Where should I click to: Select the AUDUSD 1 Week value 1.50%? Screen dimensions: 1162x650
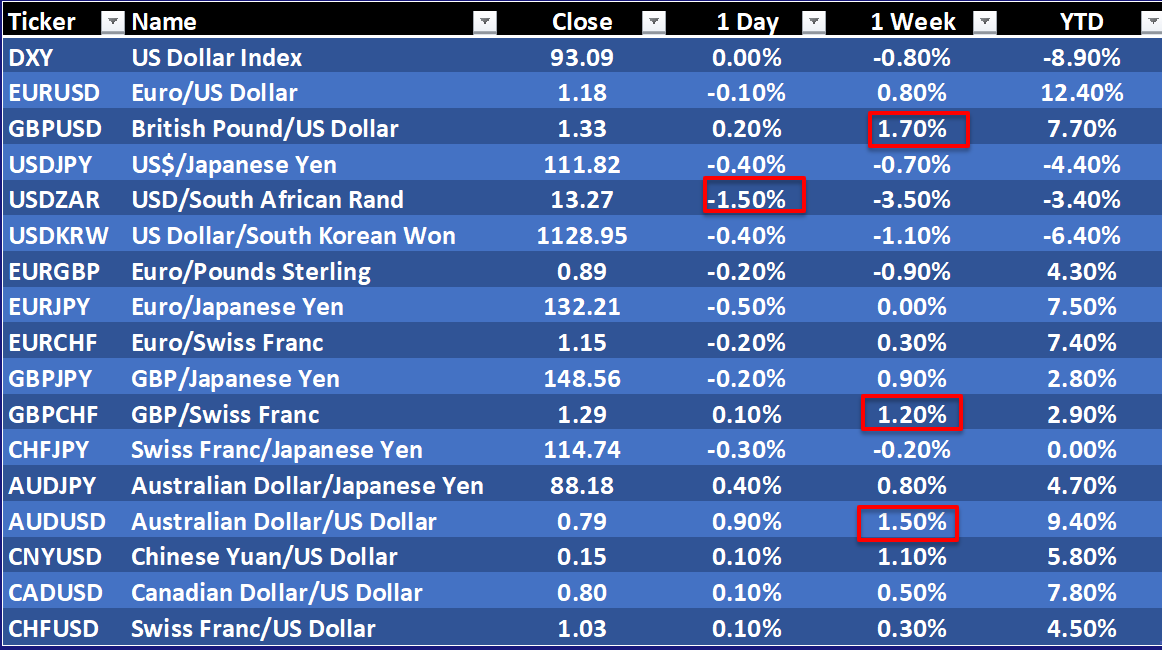[x=909, y=522]
